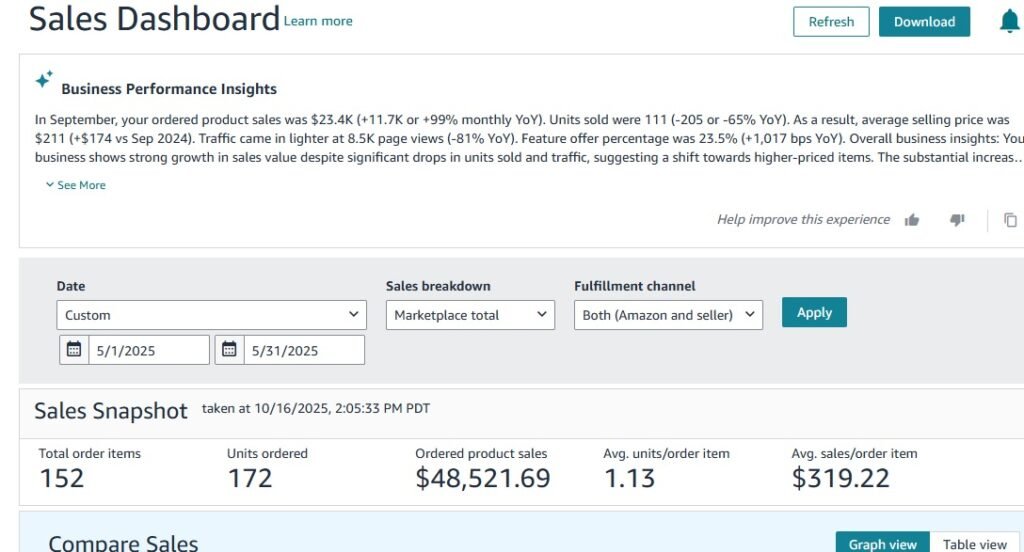
Task: Click the Download button
Action: (x=924, y=22)
